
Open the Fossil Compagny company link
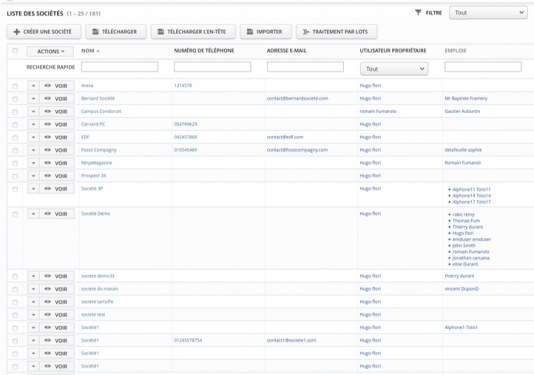pyautogui.click(x=99, y=150)
